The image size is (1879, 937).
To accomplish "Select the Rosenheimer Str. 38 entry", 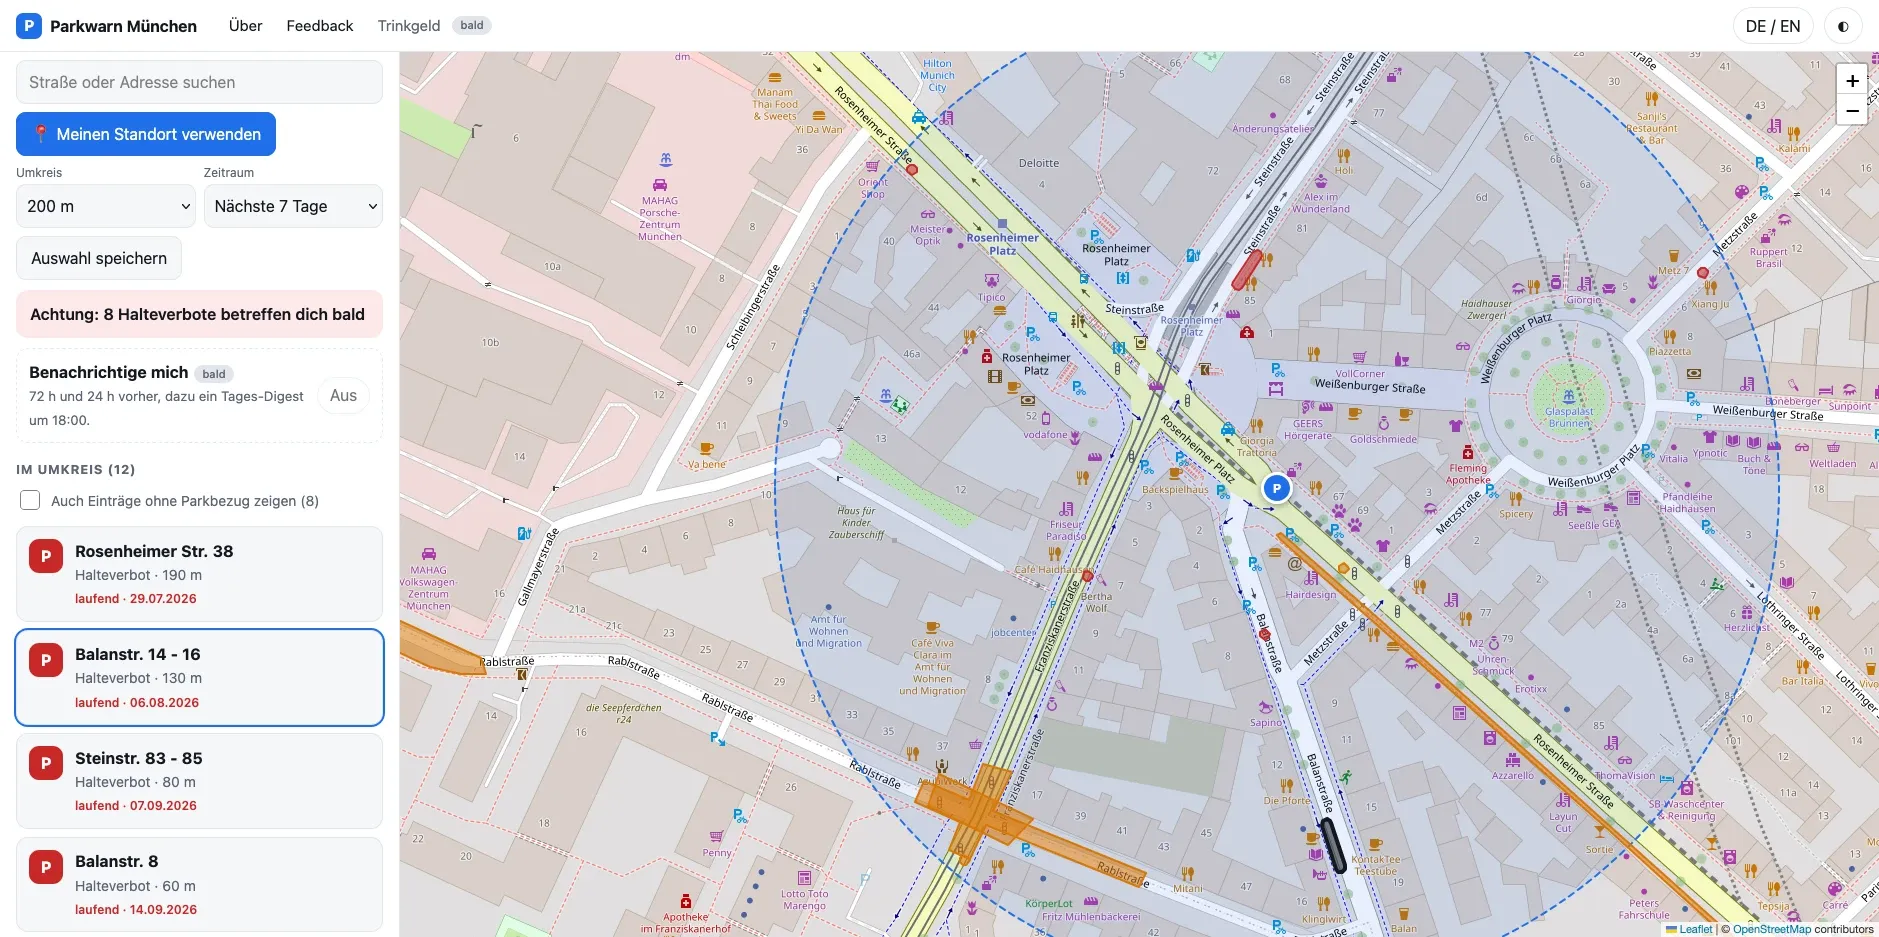I will tap(199, 574).
